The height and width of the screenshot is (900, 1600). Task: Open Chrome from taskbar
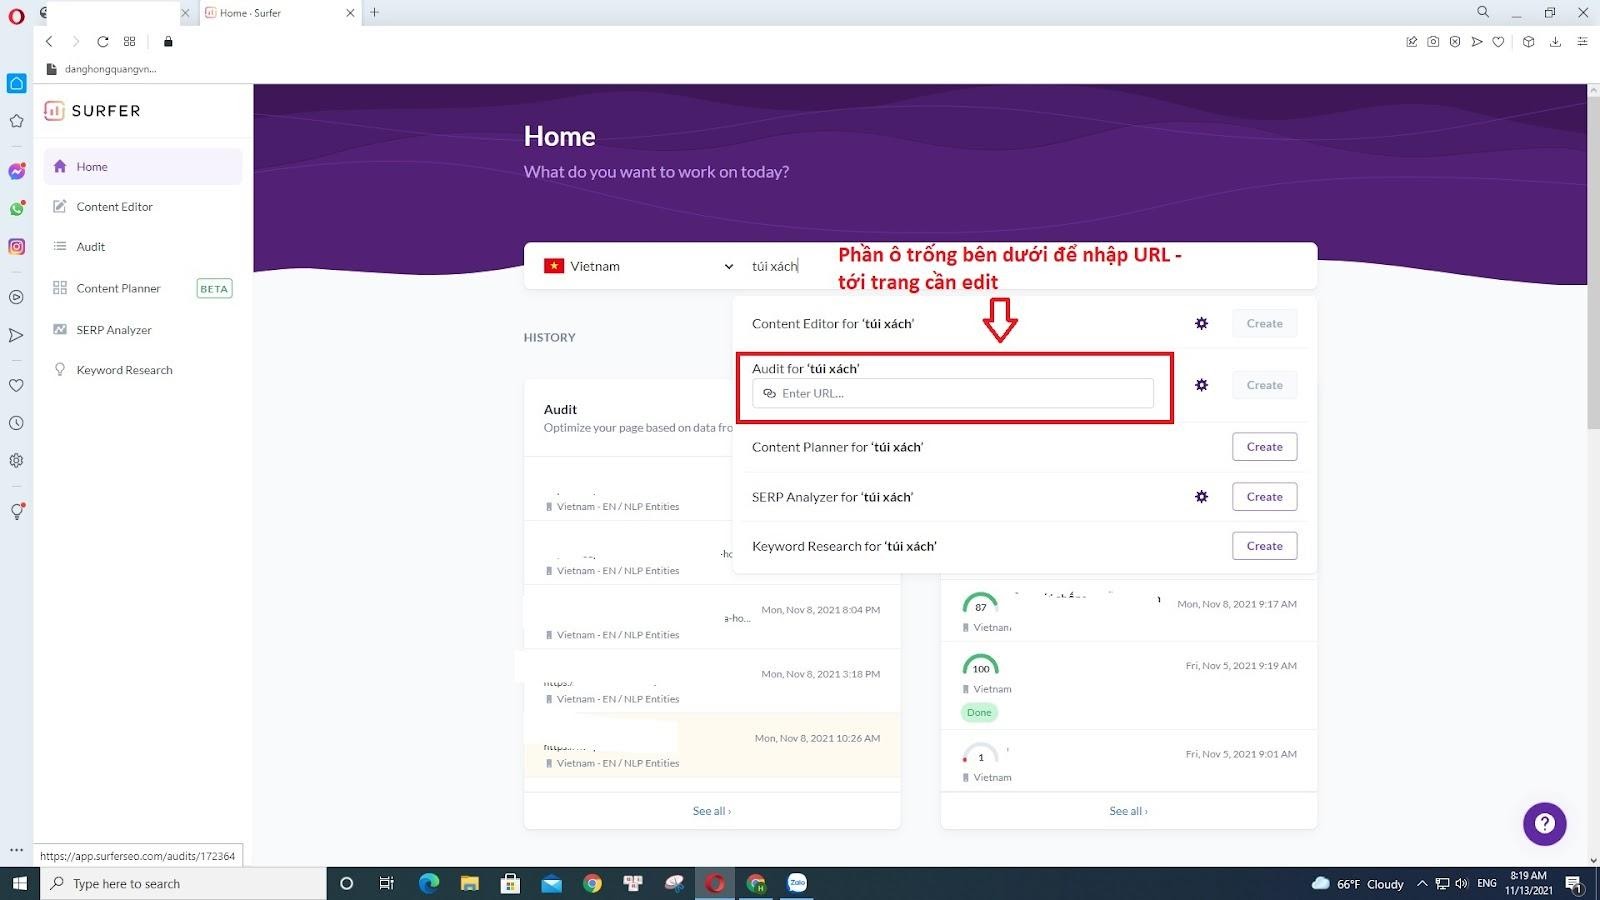593,883
